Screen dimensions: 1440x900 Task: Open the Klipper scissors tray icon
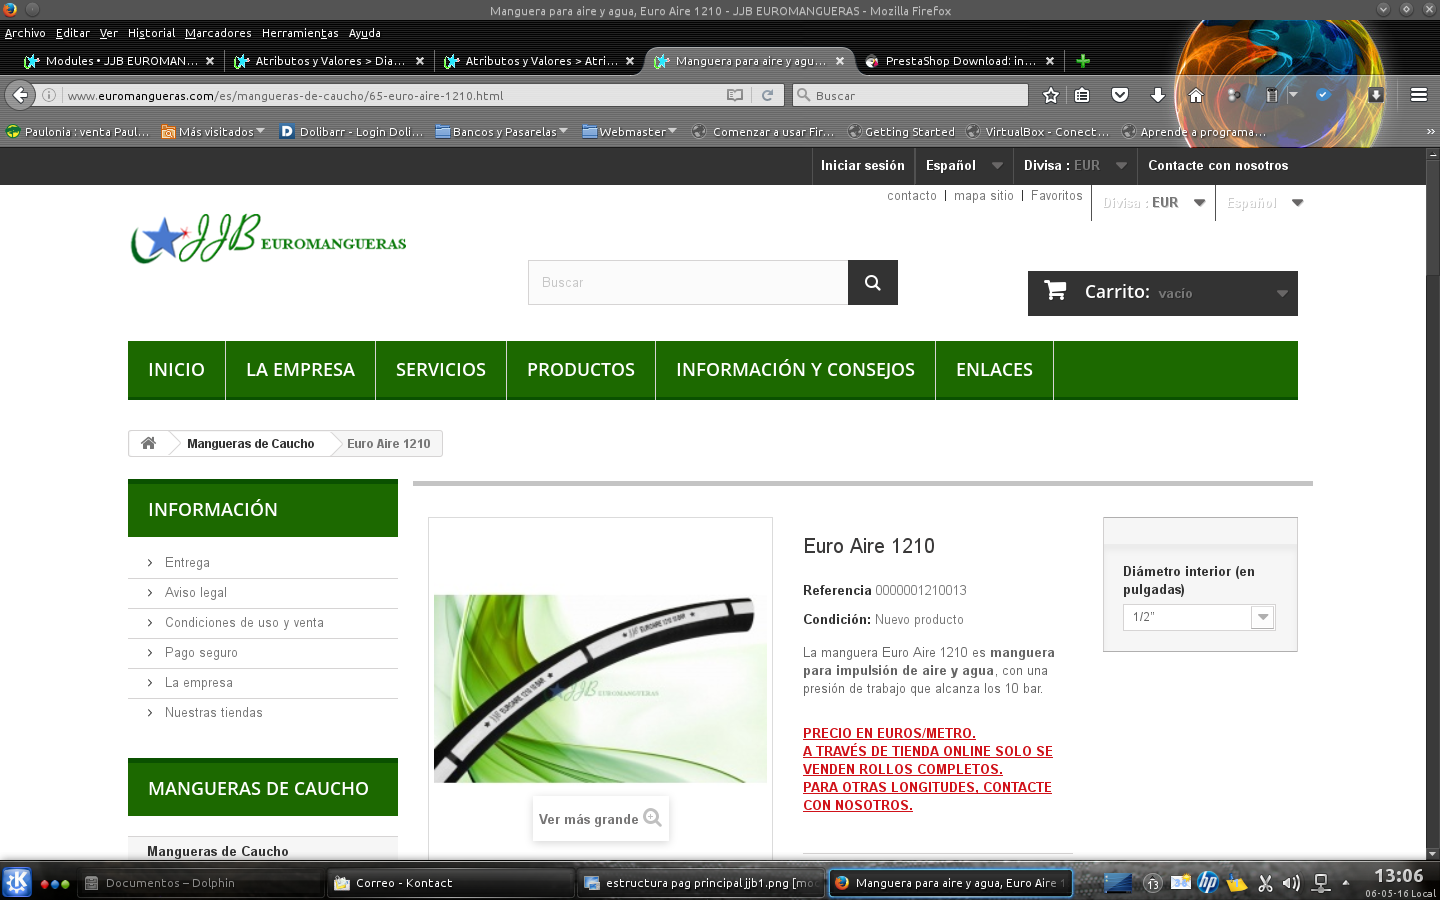tap(1265, 883)
